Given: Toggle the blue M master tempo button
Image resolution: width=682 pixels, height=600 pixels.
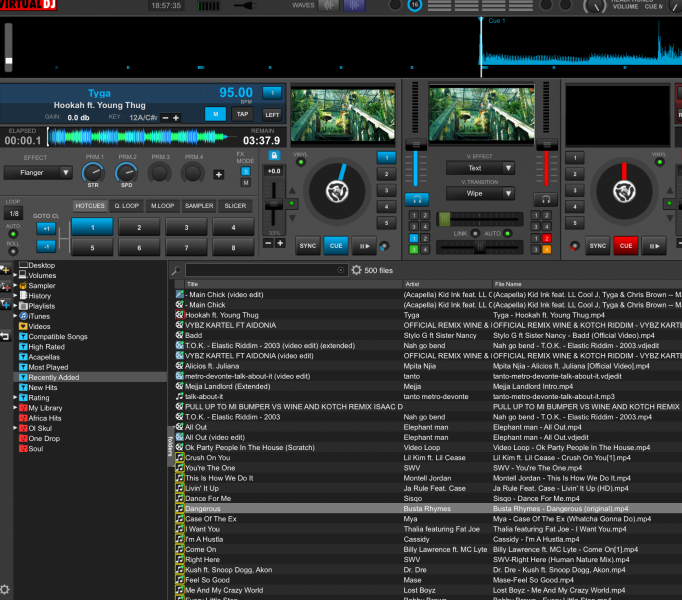Looking at the screenshot, I should point(215,114).
